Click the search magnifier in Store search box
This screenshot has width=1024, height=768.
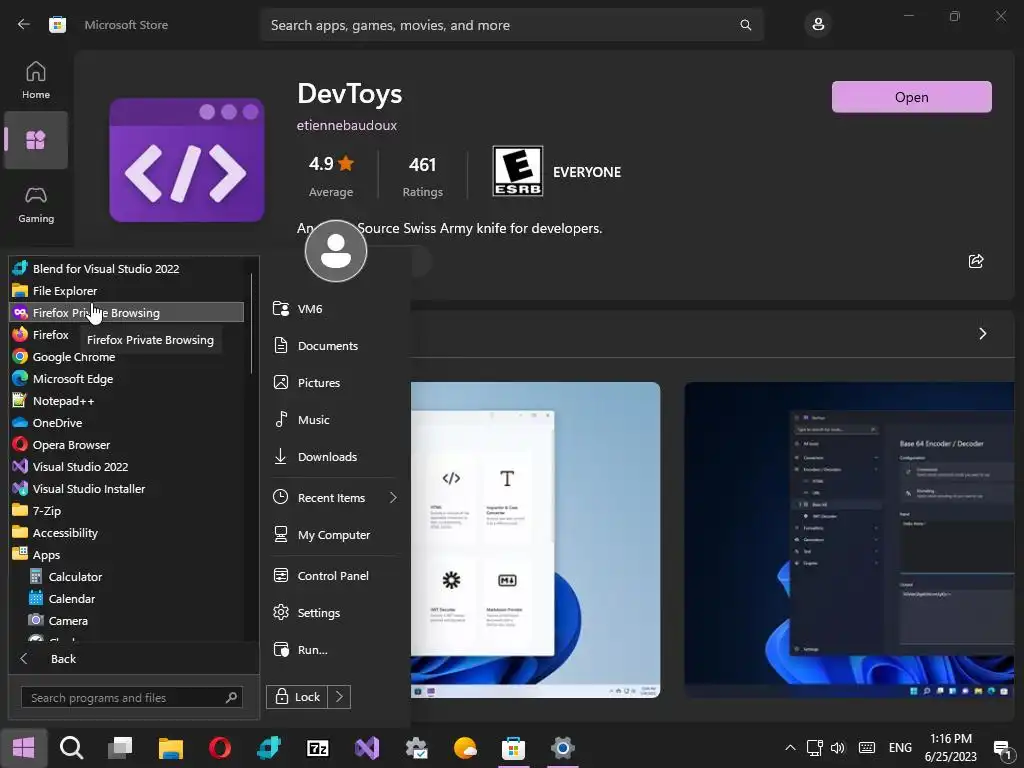pyautogui.click(x=745, y=25)
